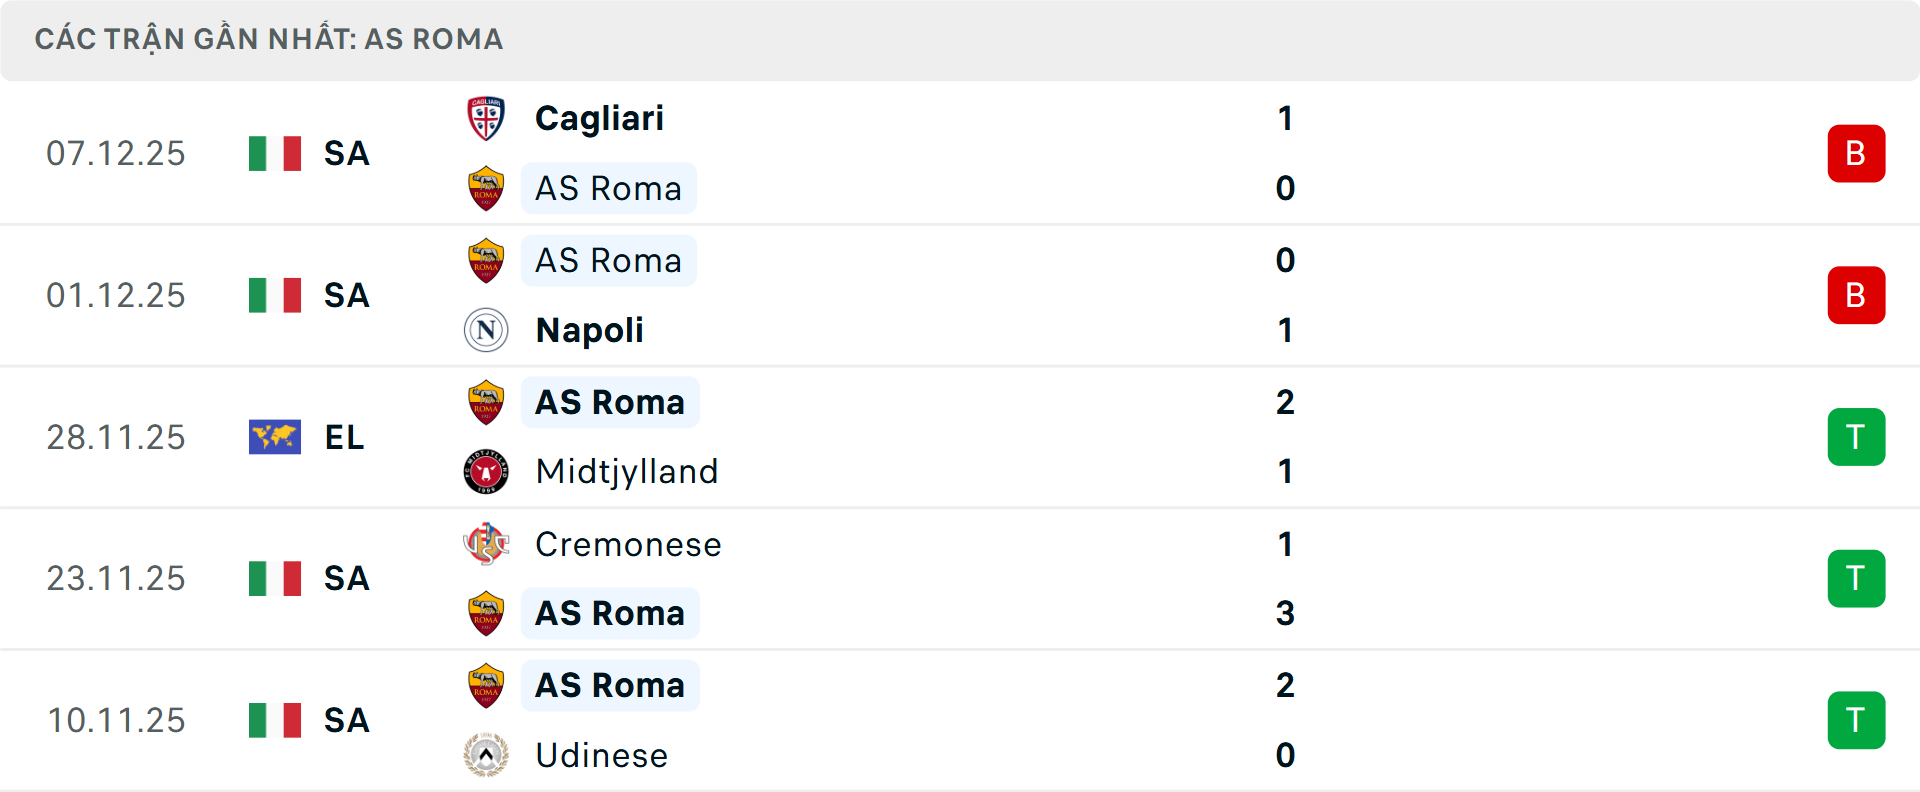1920x792 pixels.
Task: Click the Udinese club badge
Action: [x=487, y=755]
